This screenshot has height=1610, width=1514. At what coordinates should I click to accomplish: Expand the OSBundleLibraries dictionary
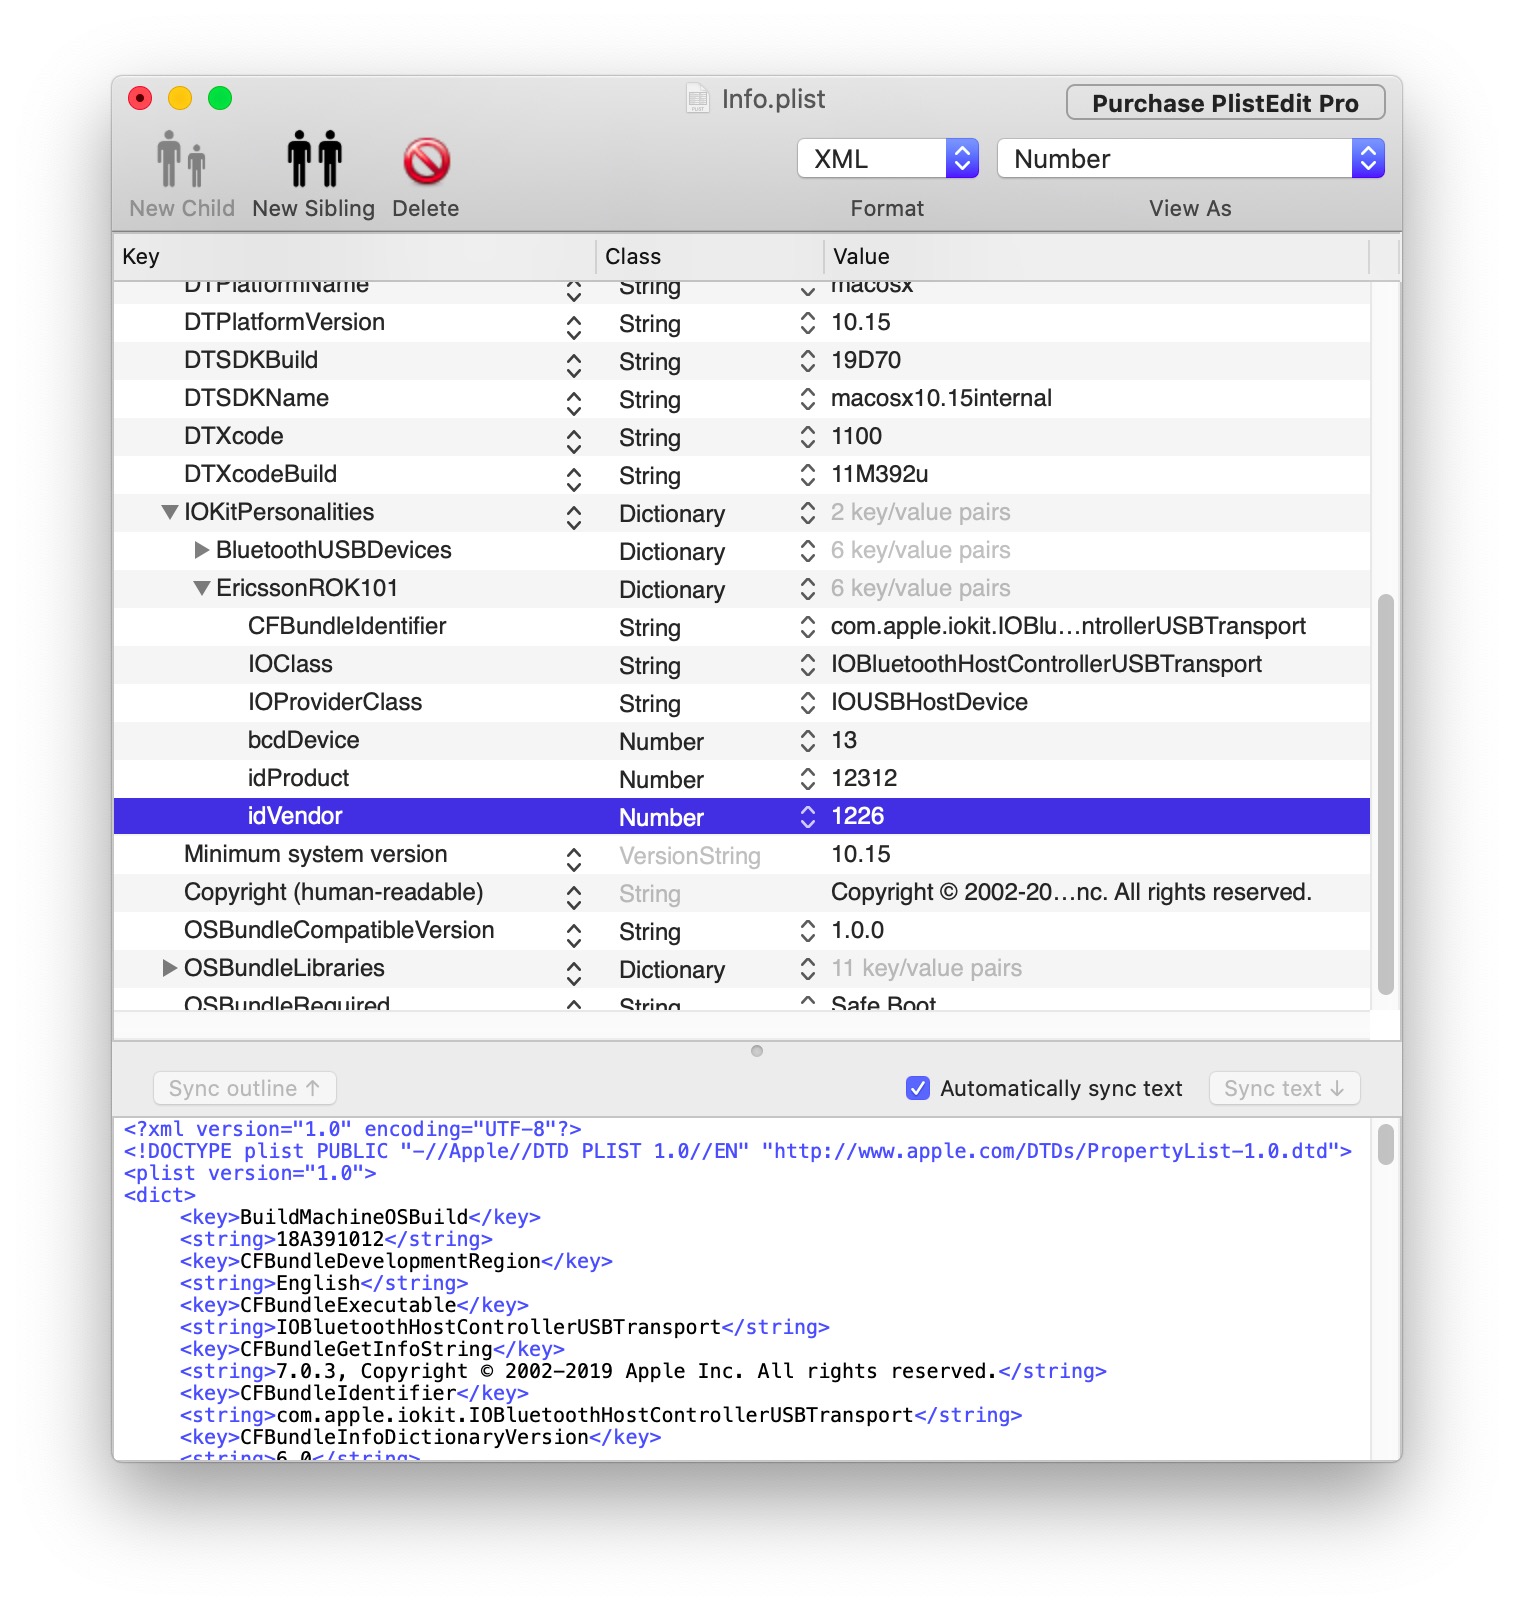click(170, 968)
